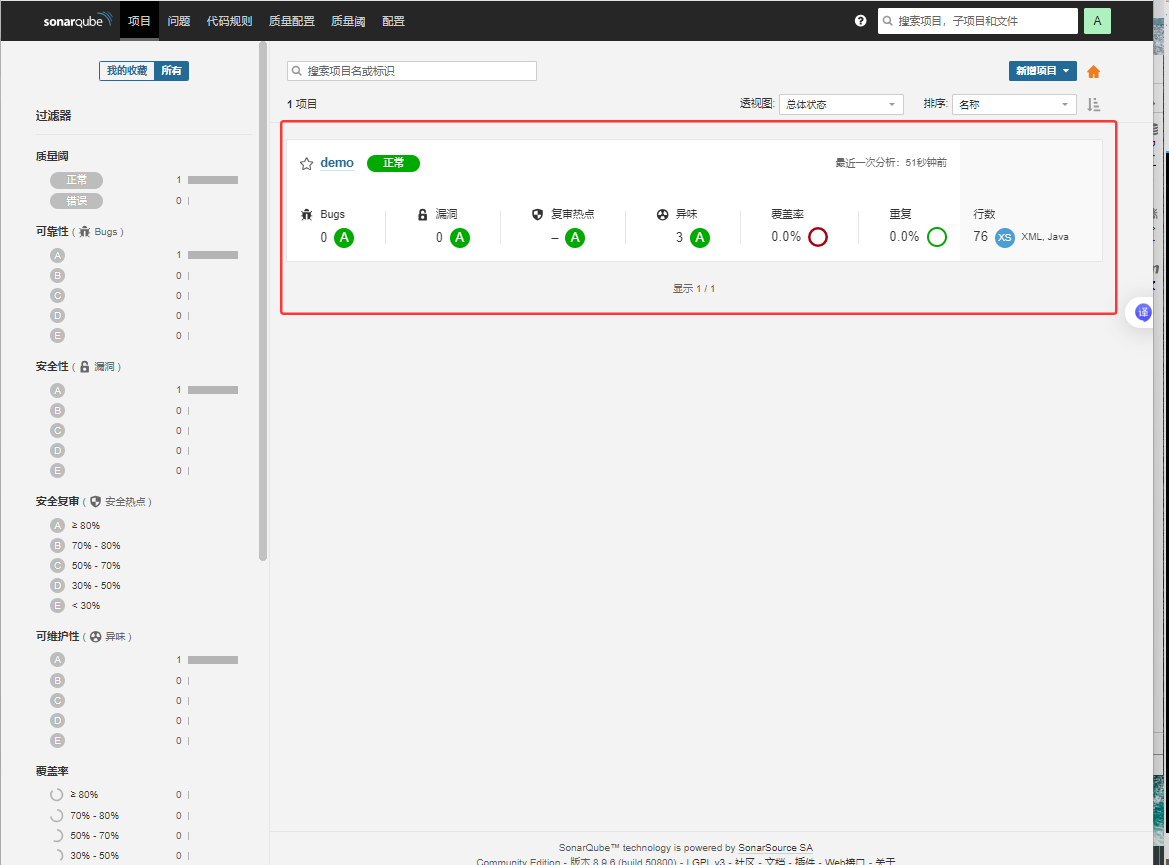
Task: Filter 覆盖率 by 70% - 80%
Action: tap(84, 816)
